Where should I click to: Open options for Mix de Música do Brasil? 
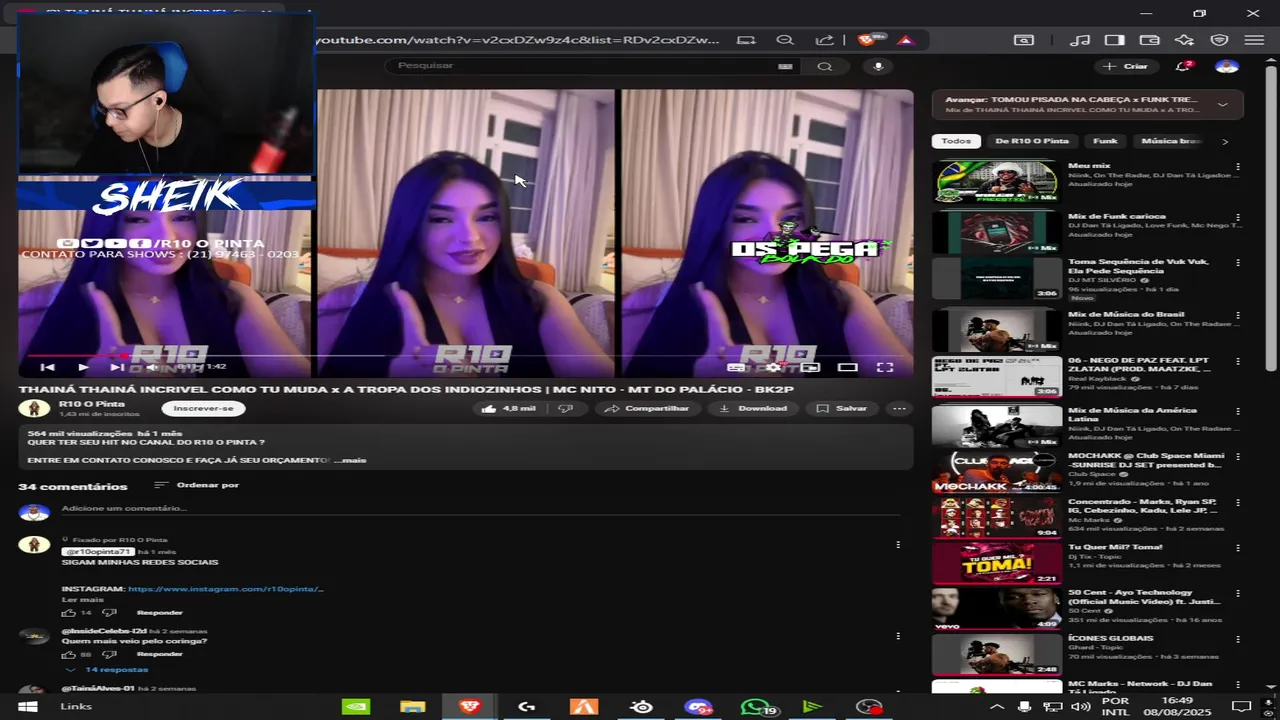tap(1238, 315)
